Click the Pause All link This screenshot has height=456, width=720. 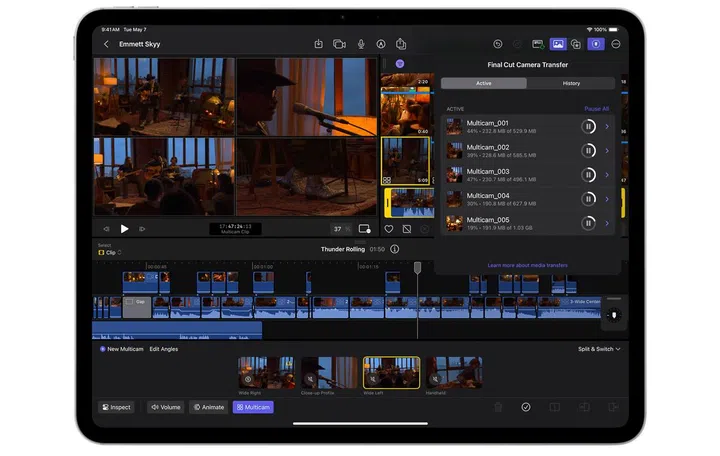click(x=596, y=108)
